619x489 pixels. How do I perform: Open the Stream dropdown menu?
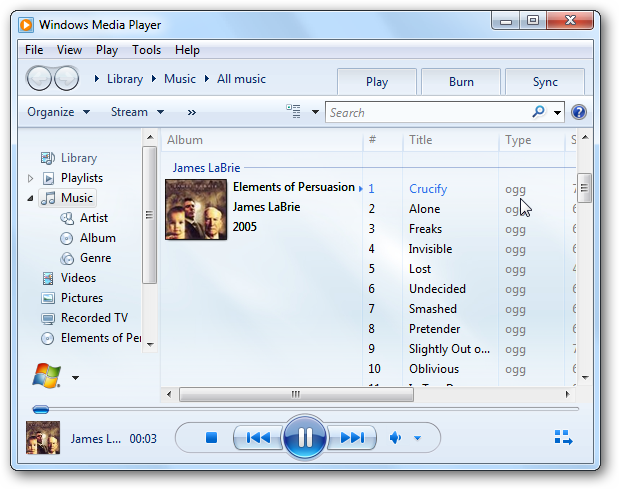click(137, 112)
